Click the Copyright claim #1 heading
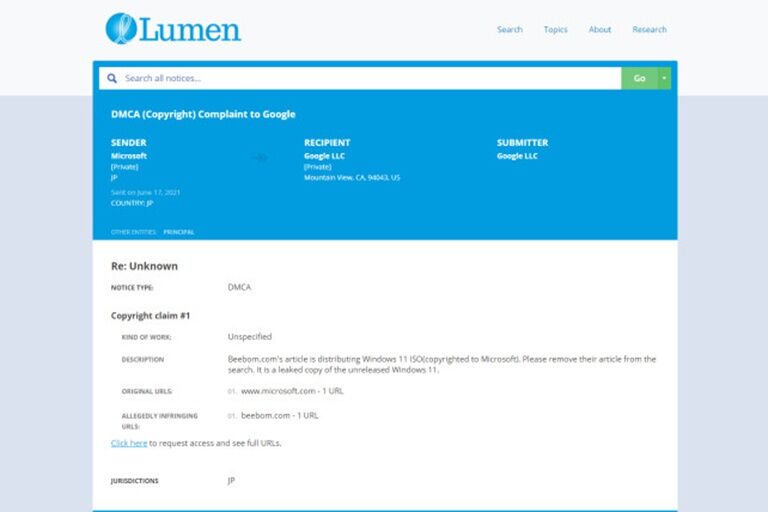This screenshot has height=512, width=768. tap(150, 316)
